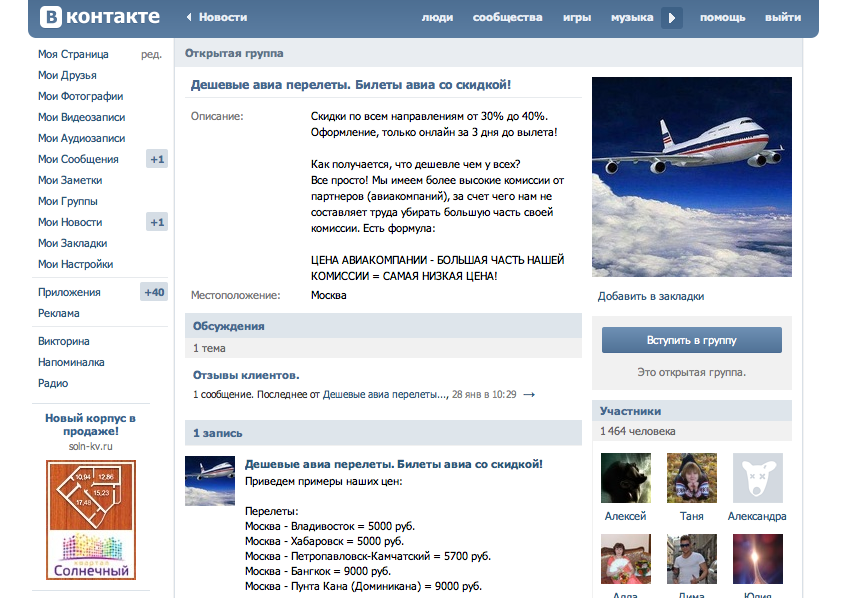Viewport: 848px width, 598px height.
Task: Open помощь in top navigation
Action: point(722,17)
